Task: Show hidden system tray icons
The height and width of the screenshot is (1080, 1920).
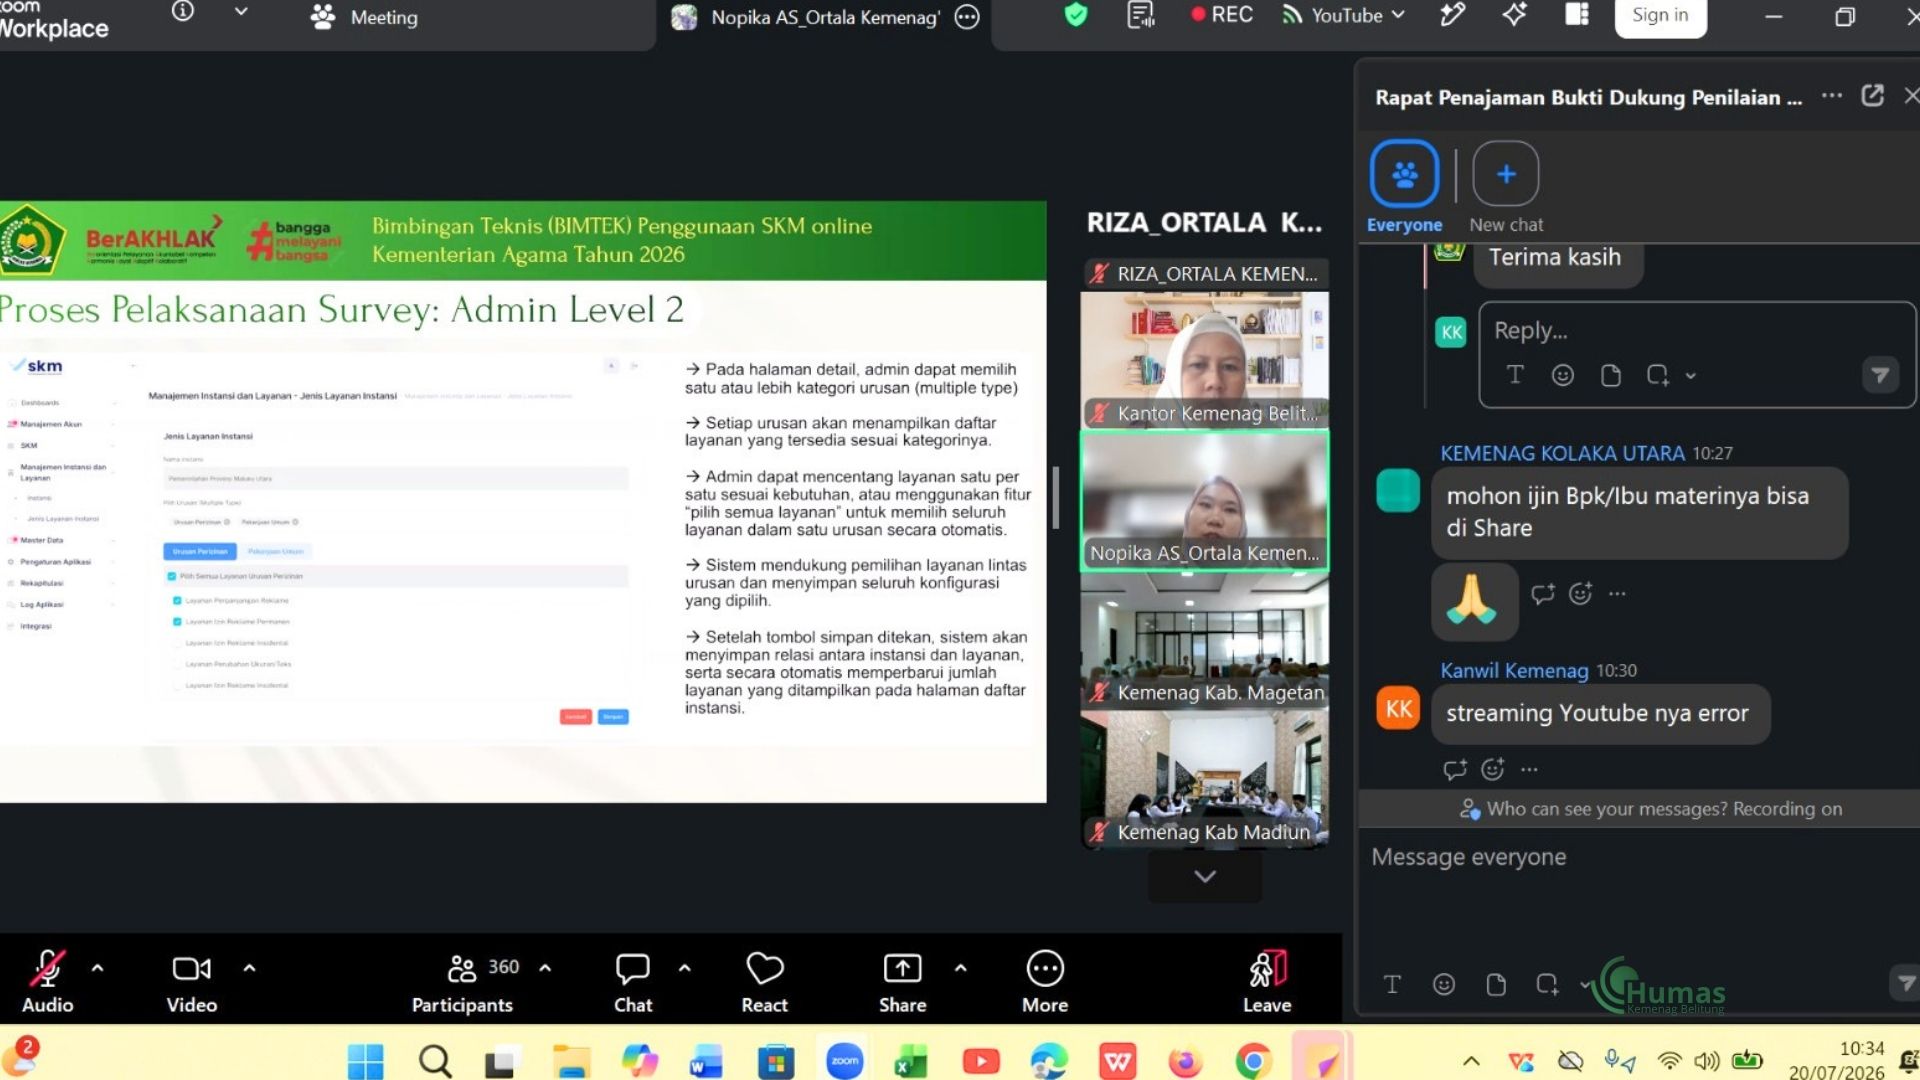Action: pos(1471,1061)
